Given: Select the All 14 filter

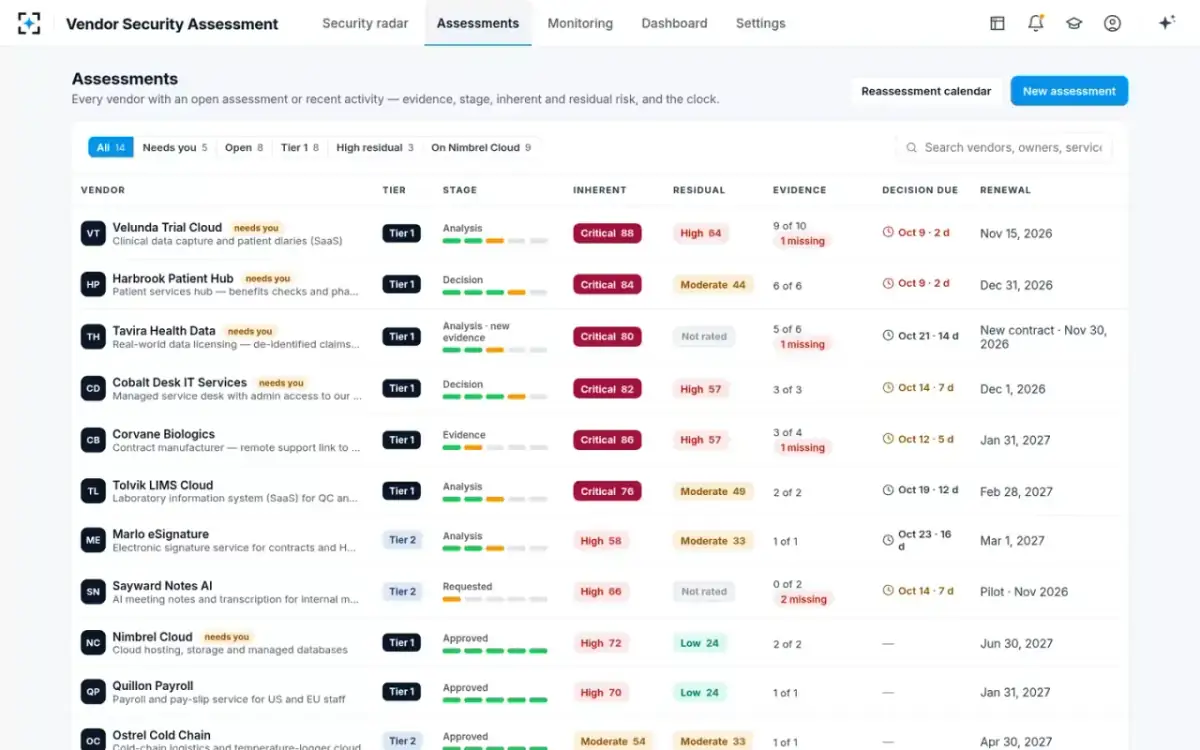Looking at the screenshot, I should 111,147.
